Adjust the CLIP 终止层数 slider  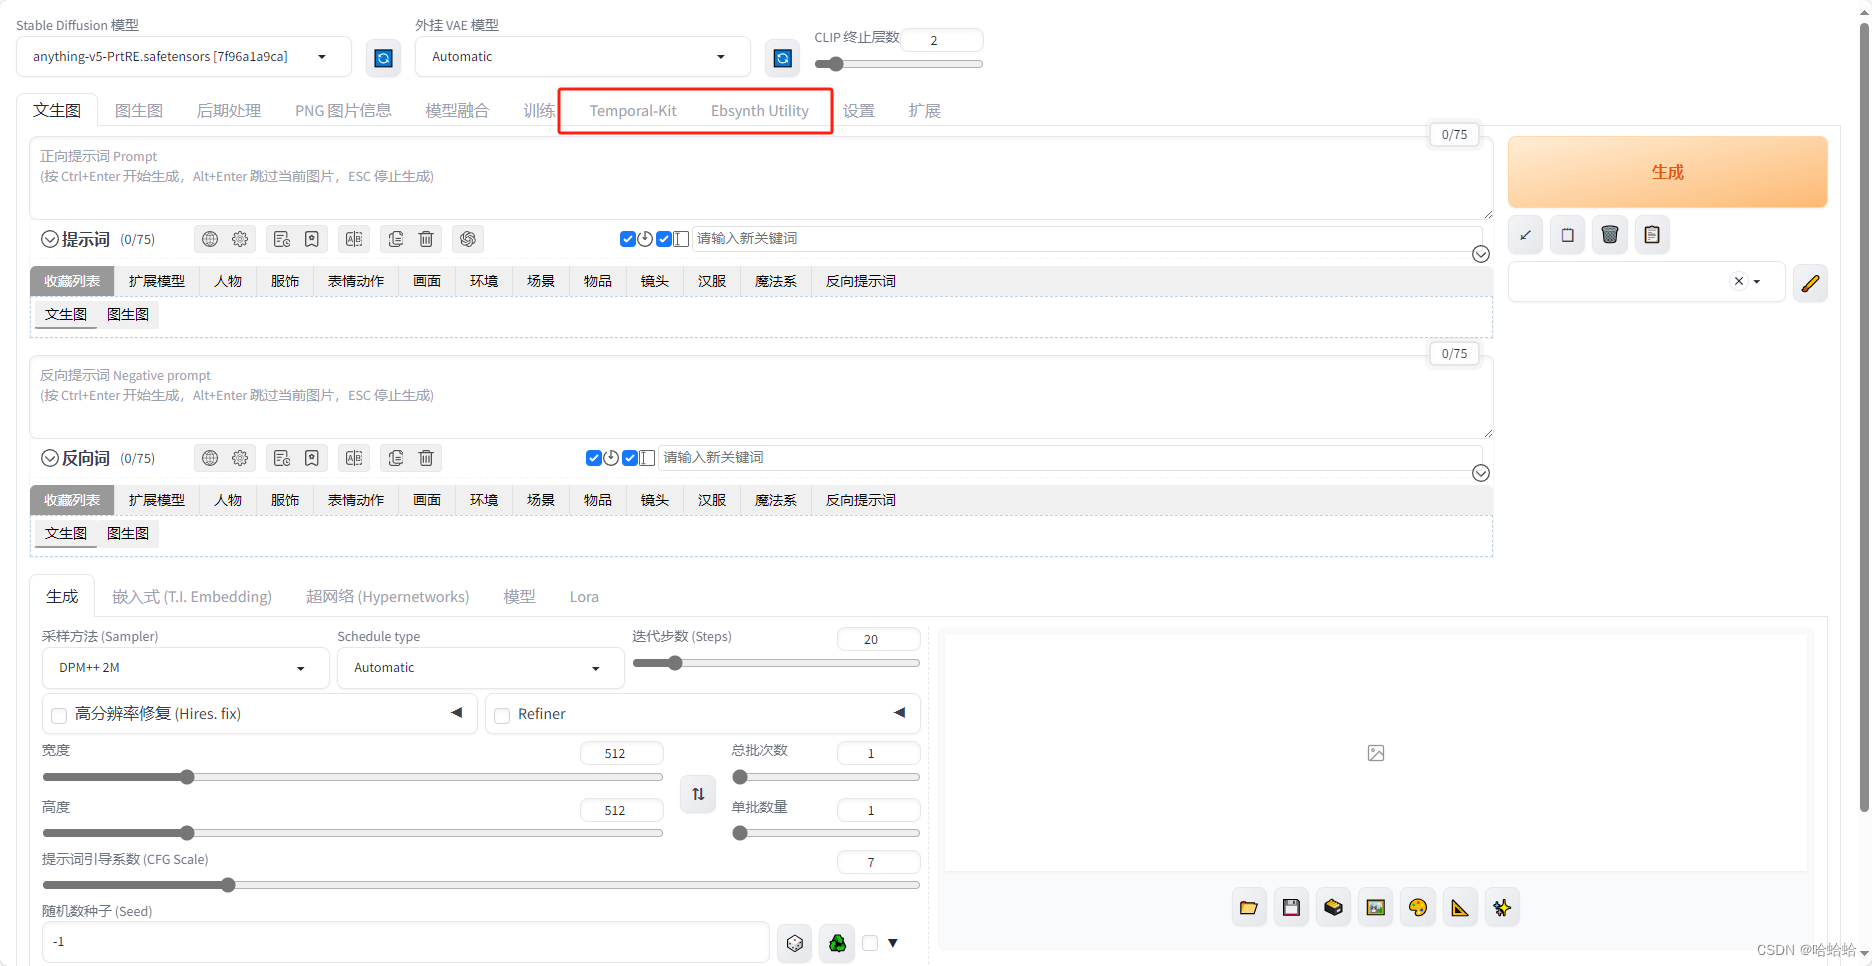[x=899, y=64]
